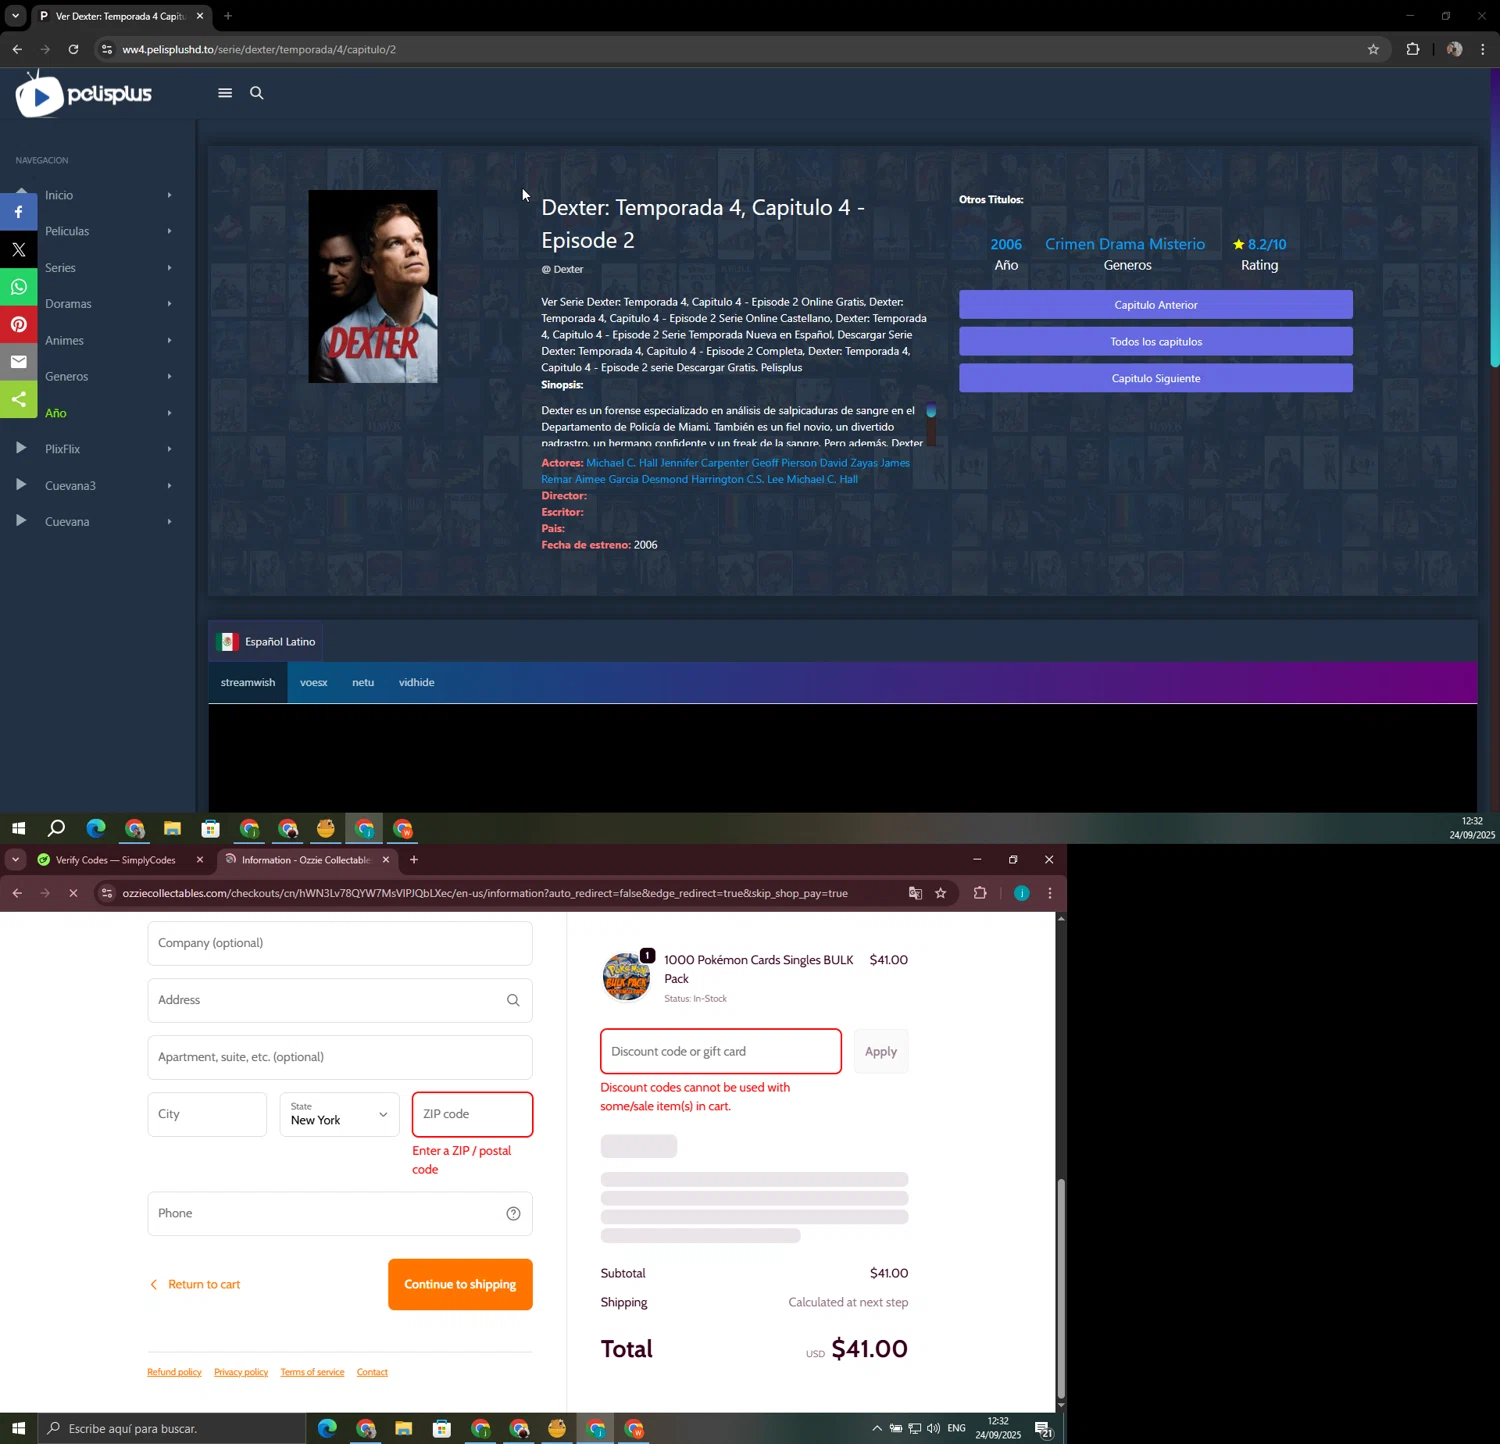
Task: Share page on Pinterest
Action: point(18,324)
